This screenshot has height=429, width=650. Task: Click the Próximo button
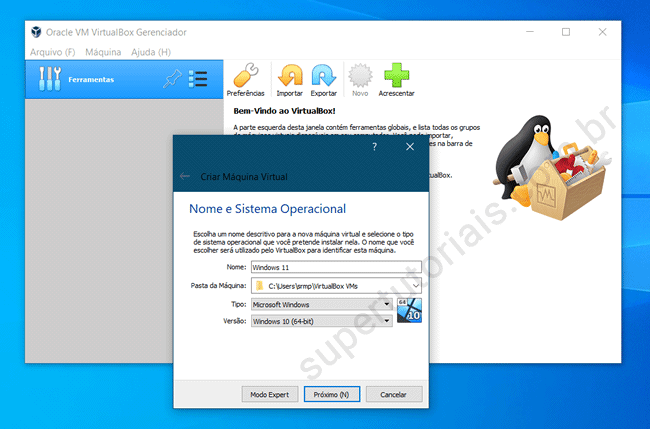click(331, 394)
